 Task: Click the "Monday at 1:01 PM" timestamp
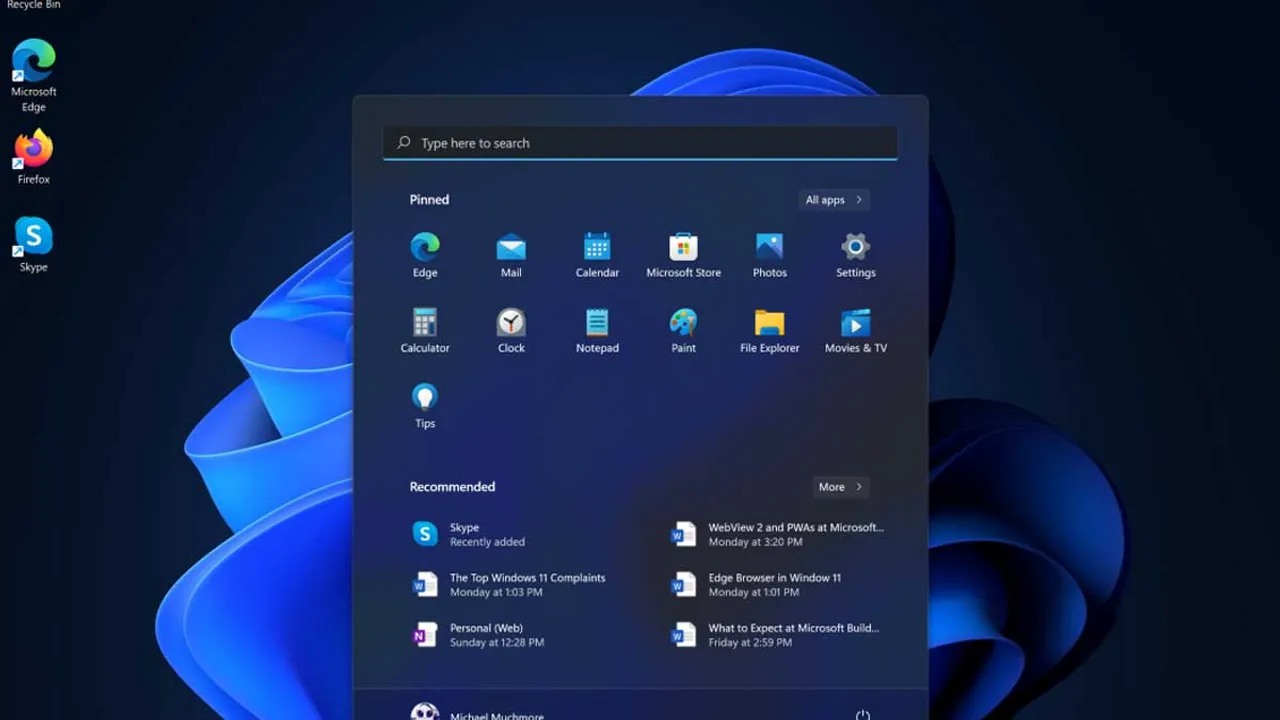[755, 592]
